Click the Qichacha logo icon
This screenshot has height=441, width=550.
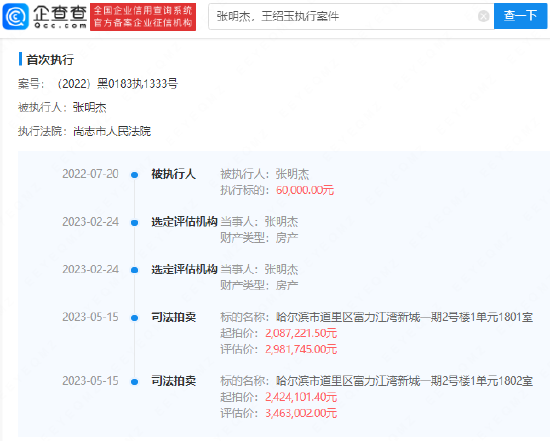click(15, 16)
